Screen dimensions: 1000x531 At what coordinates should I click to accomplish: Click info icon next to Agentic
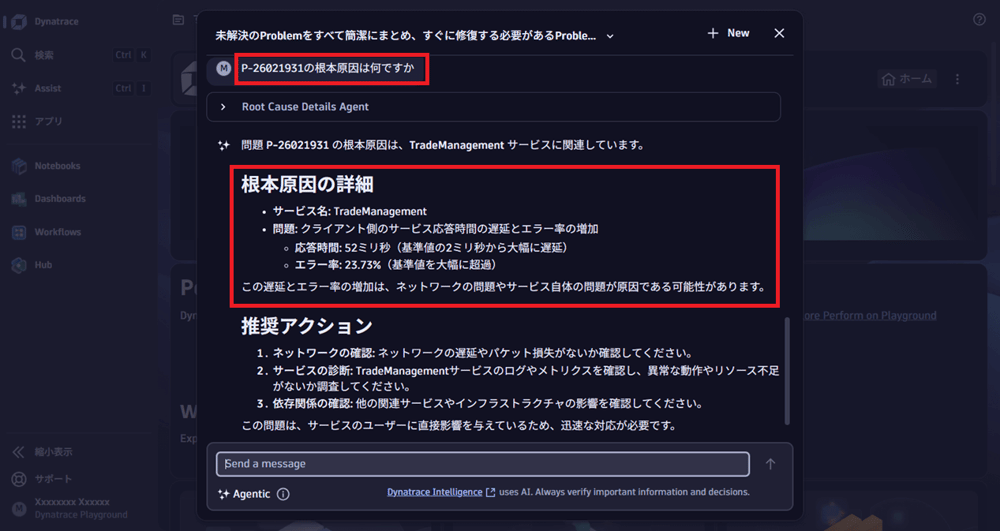click(x=283, y=494)
